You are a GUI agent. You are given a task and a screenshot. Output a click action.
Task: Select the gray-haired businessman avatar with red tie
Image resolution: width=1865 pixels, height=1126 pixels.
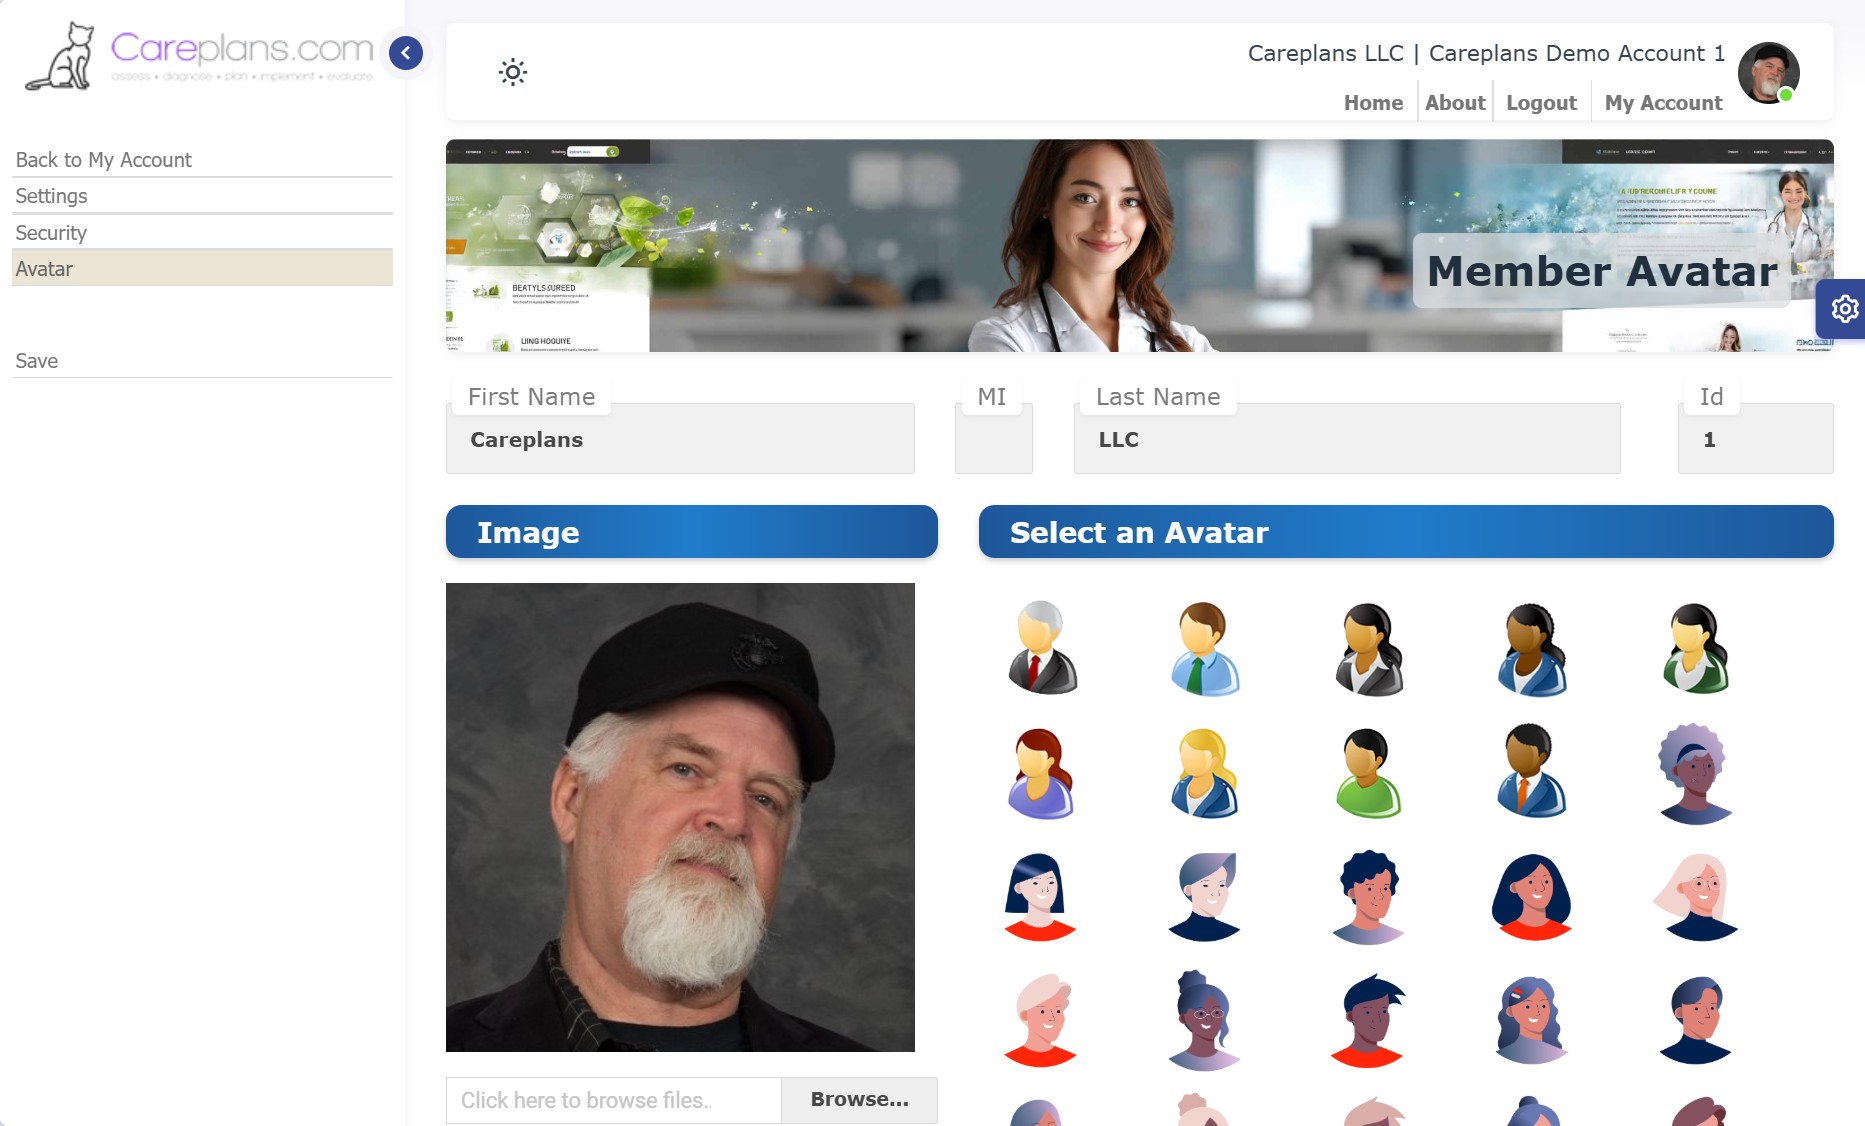[1041, 648]
